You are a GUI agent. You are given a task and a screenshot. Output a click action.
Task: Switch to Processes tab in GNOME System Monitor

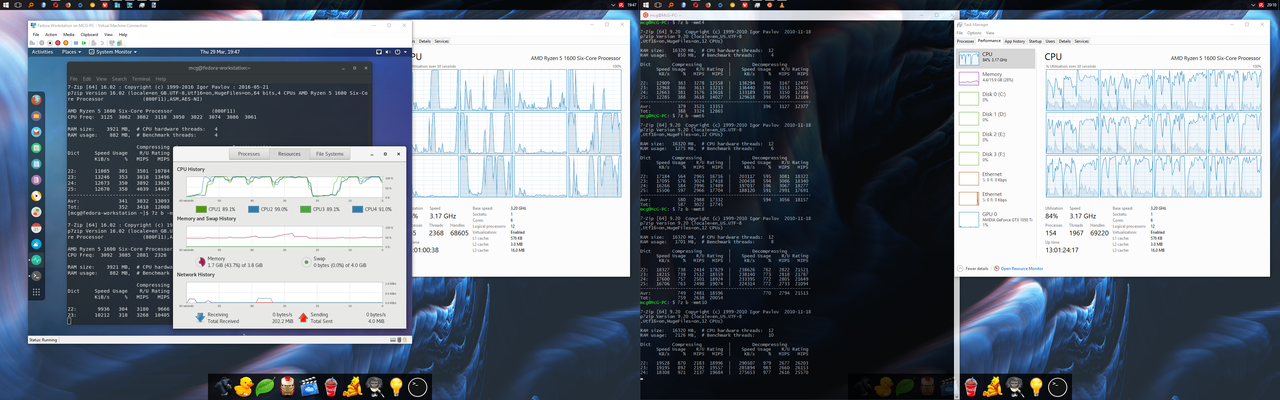(249, 153)
